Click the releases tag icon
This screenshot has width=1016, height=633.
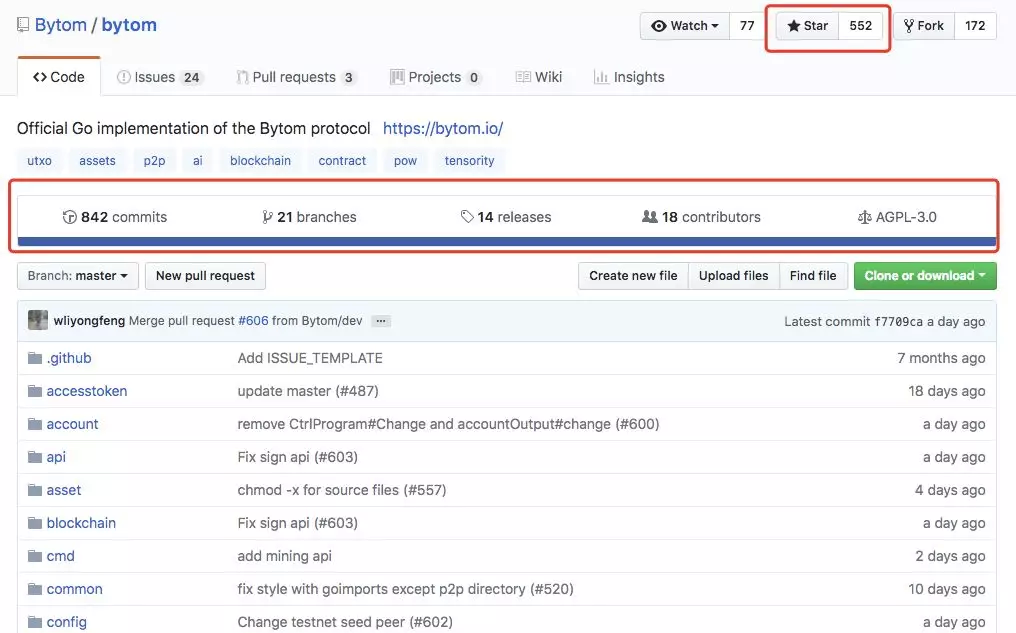pos(467,216)
